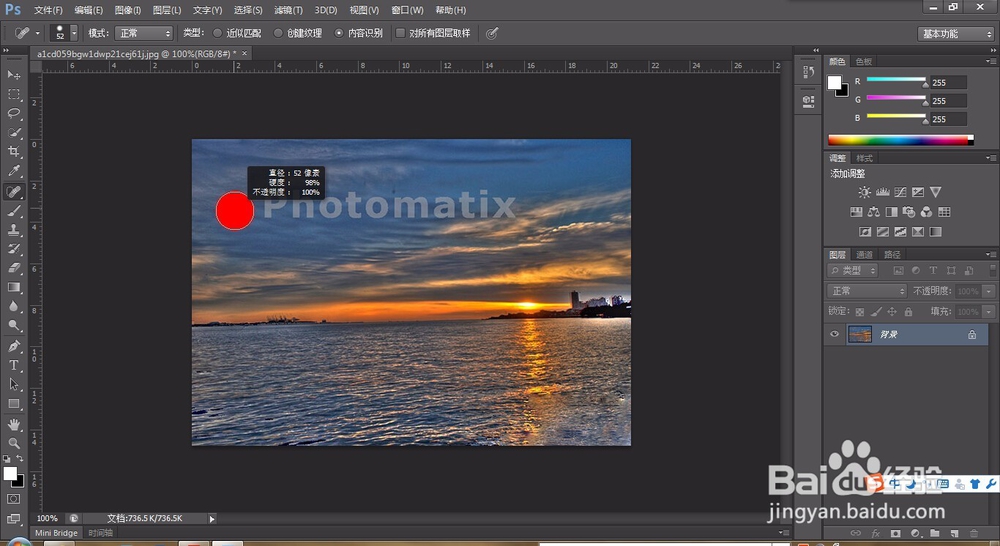
Task: Add a Levels adjustment
Action: [883, 192]
